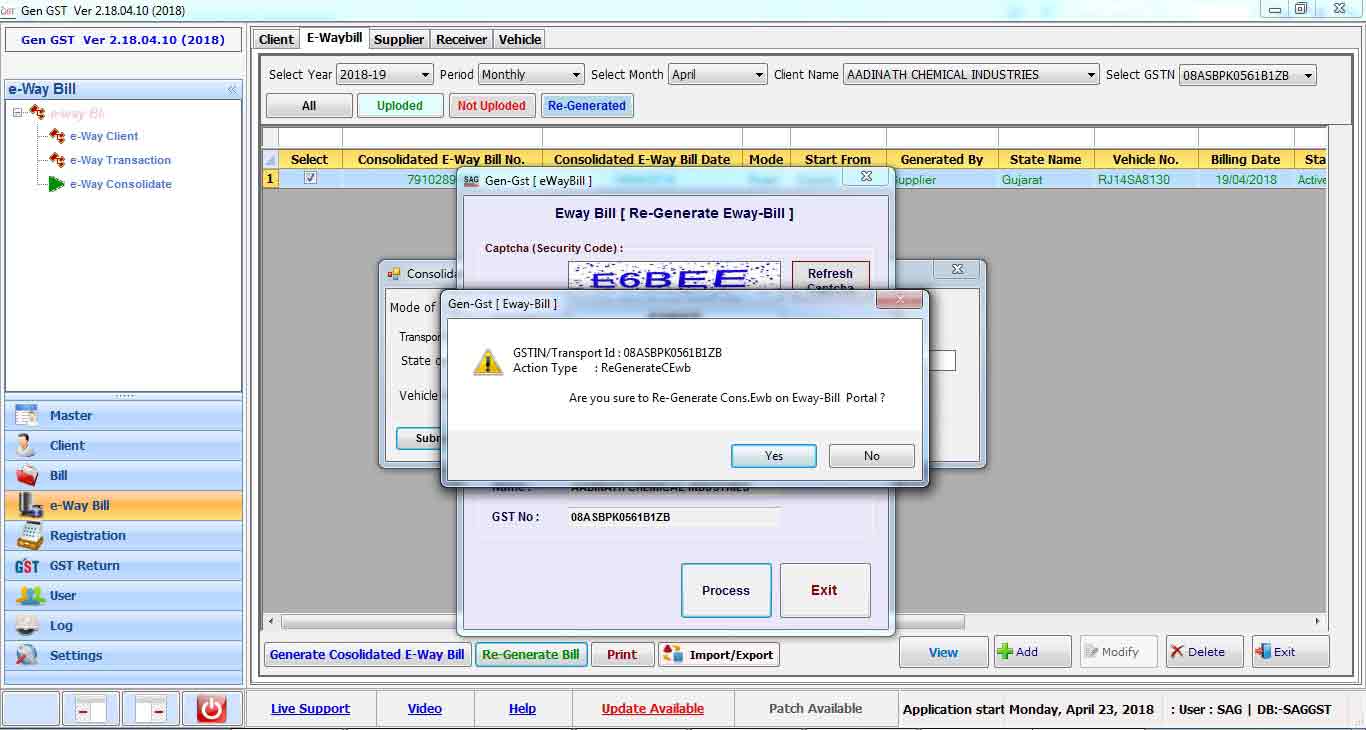This screenshot has width=1366, height=730.
Task: Open the Select Year dropdown
Action: (384, 75)
